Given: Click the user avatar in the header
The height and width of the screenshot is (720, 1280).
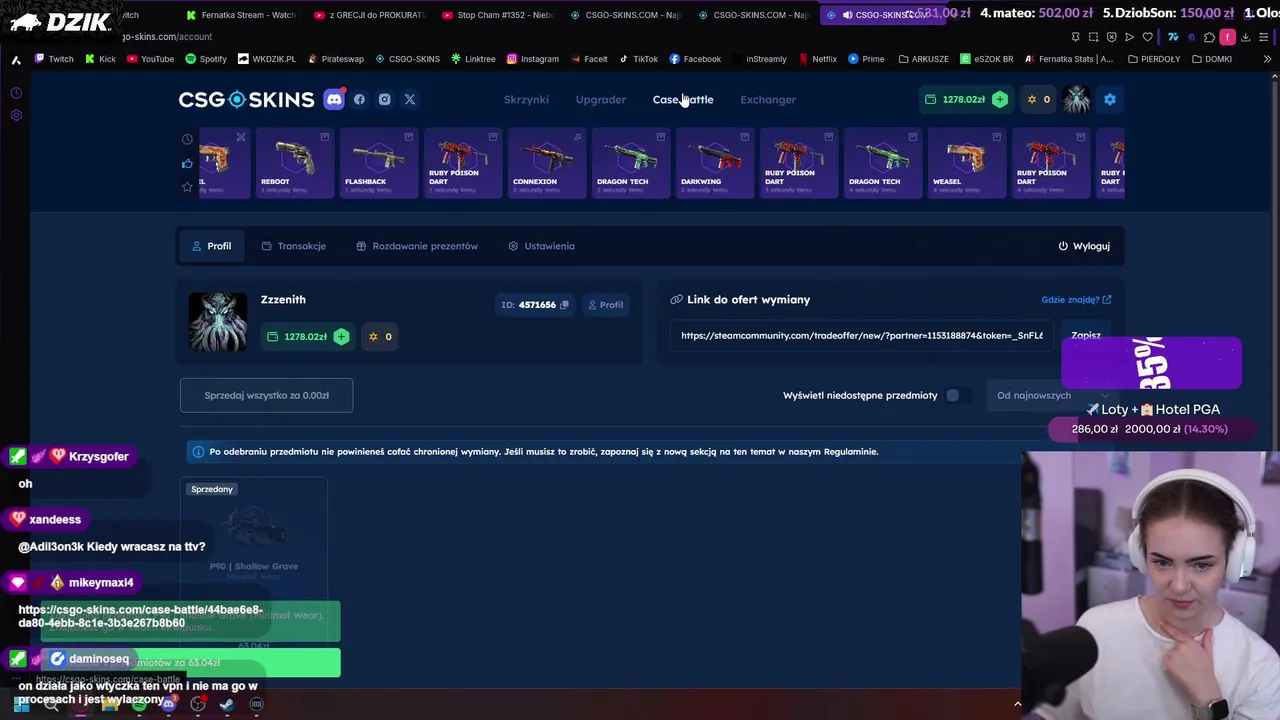Looking at the screenshot, I should pos(1077,99).
